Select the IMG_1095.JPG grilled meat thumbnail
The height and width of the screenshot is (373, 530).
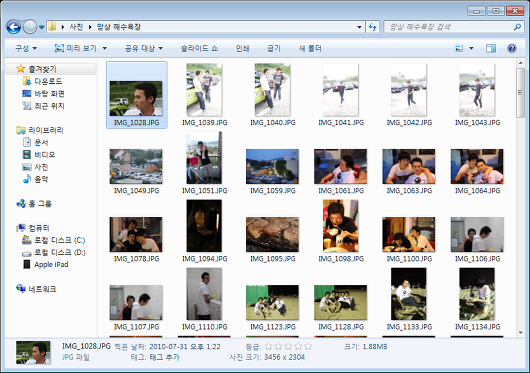point(272,234)
